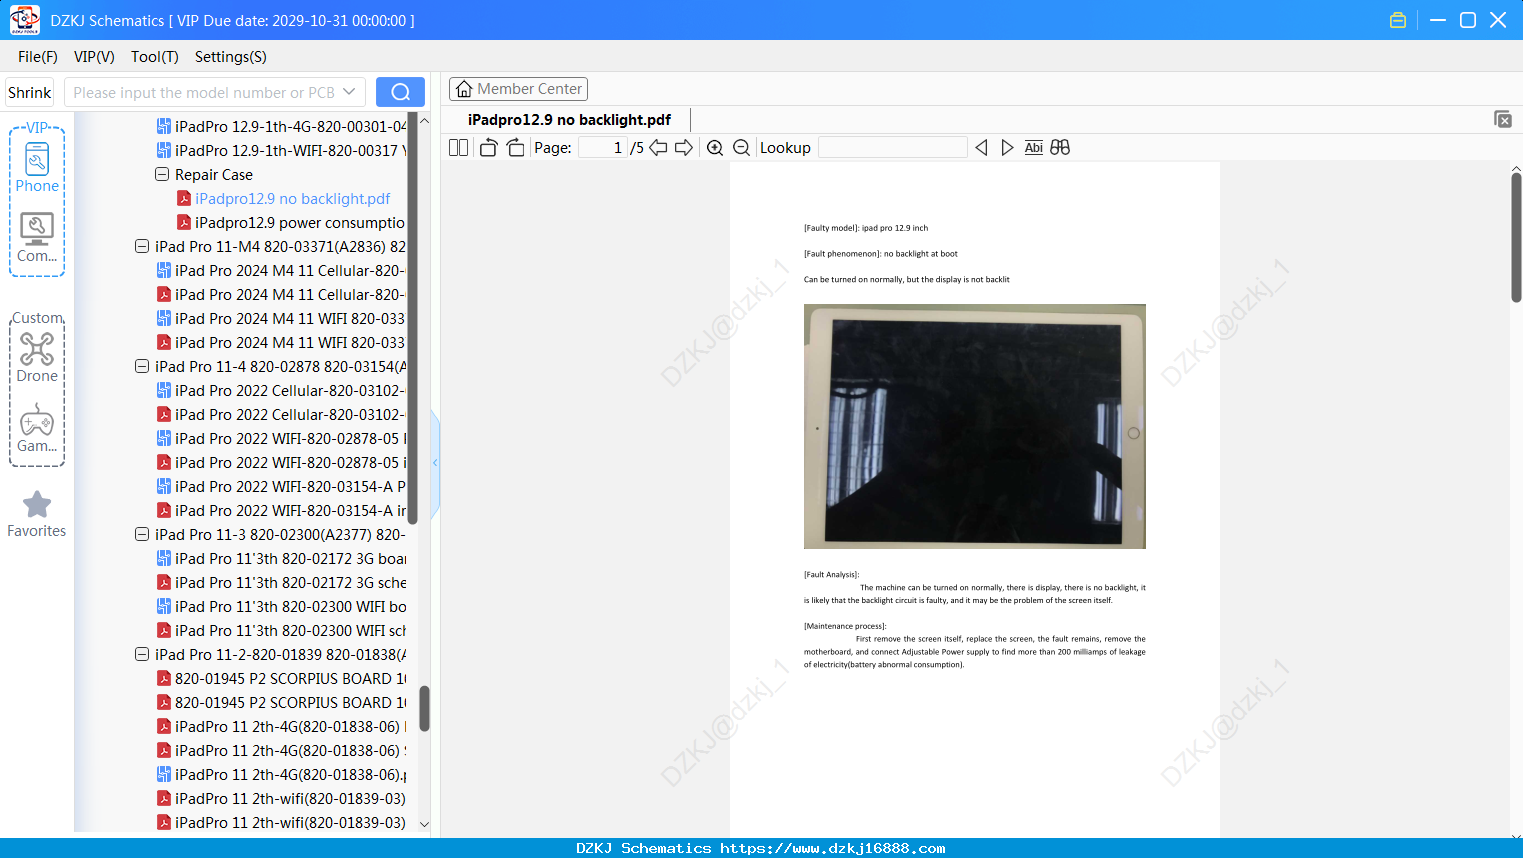This screenshot has width=1523, height=858.
Task: Click the Shrink button
Action: [30, 92]
